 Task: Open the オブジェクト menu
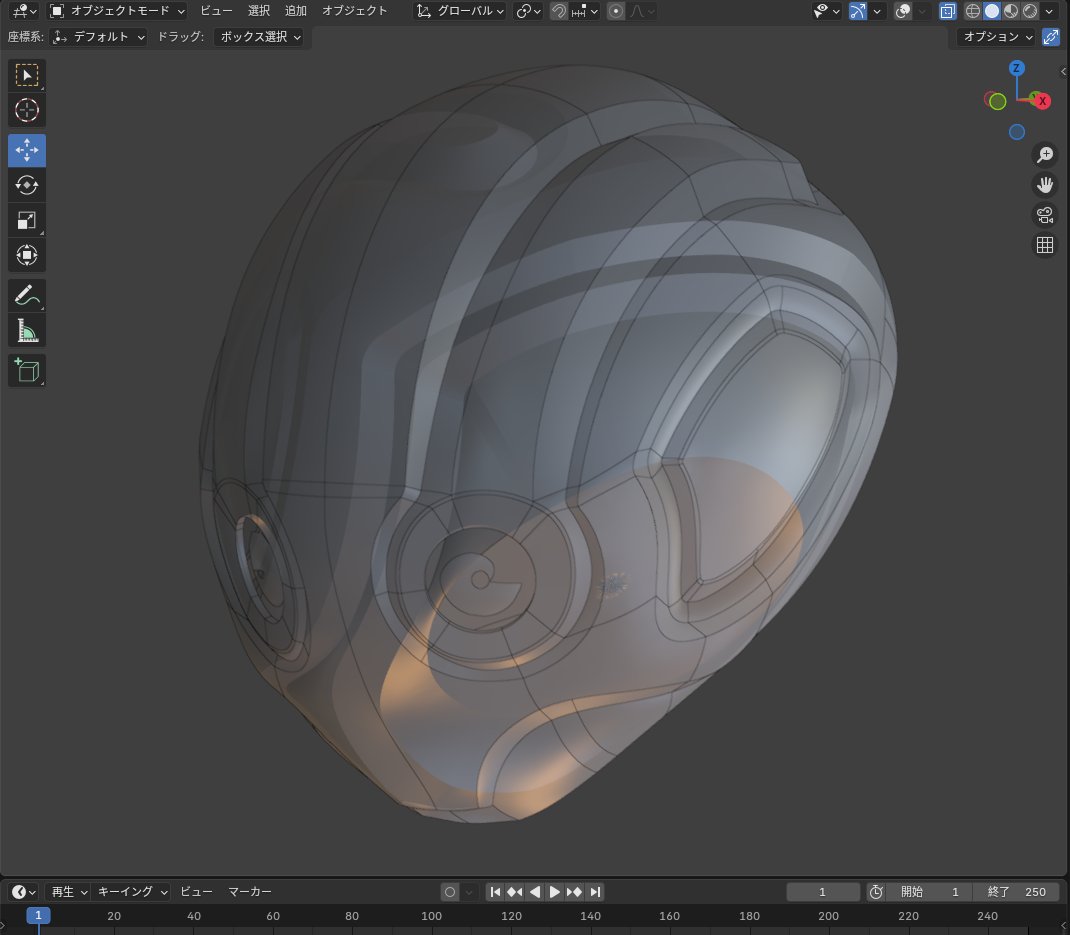pyautogui.click(x=354, y=11)
